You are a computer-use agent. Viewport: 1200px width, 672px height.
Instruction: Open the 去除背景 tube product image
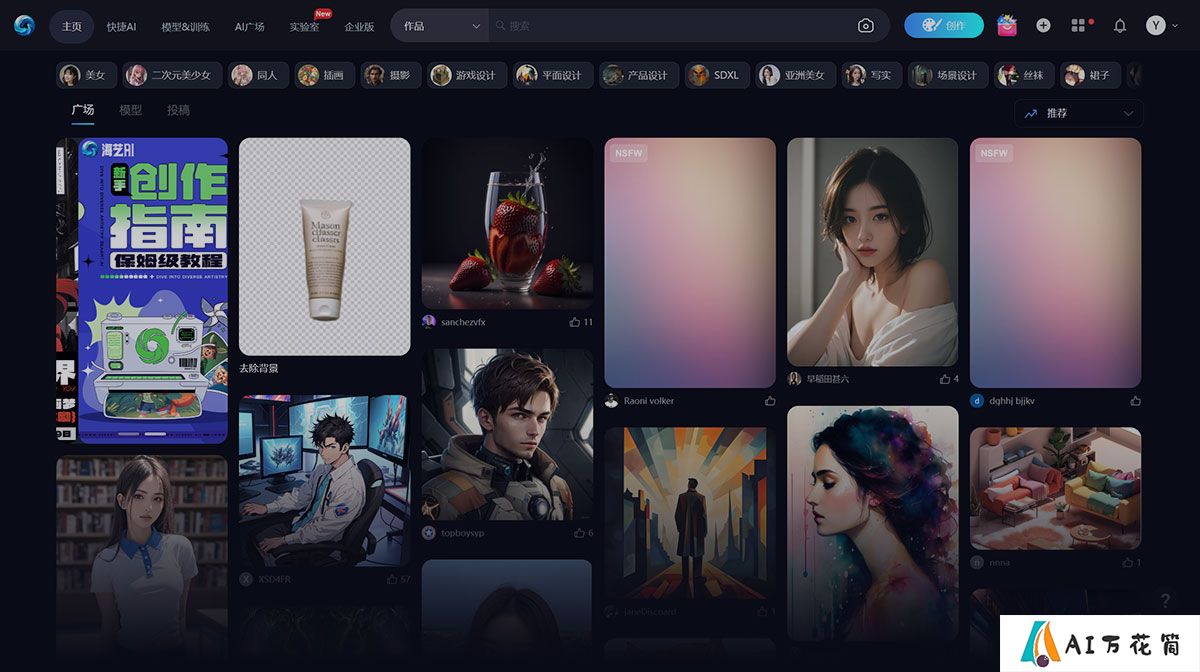324,246
